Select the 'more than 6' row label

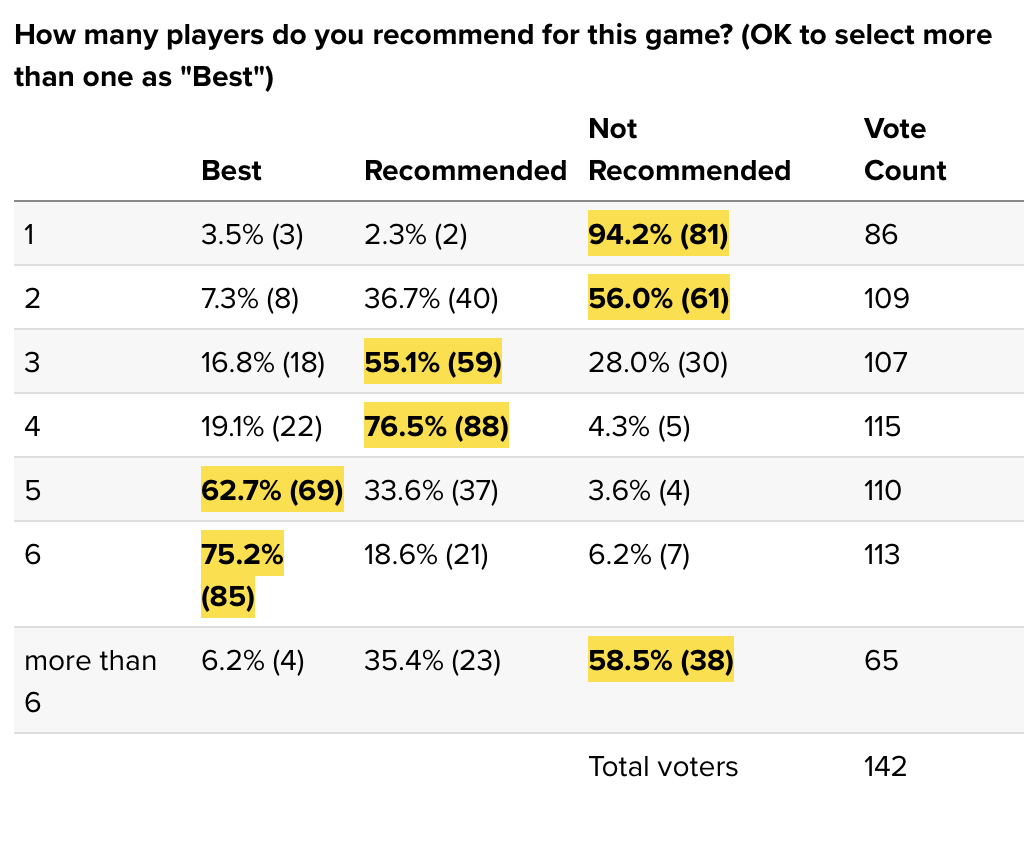[x=90, y=681]
